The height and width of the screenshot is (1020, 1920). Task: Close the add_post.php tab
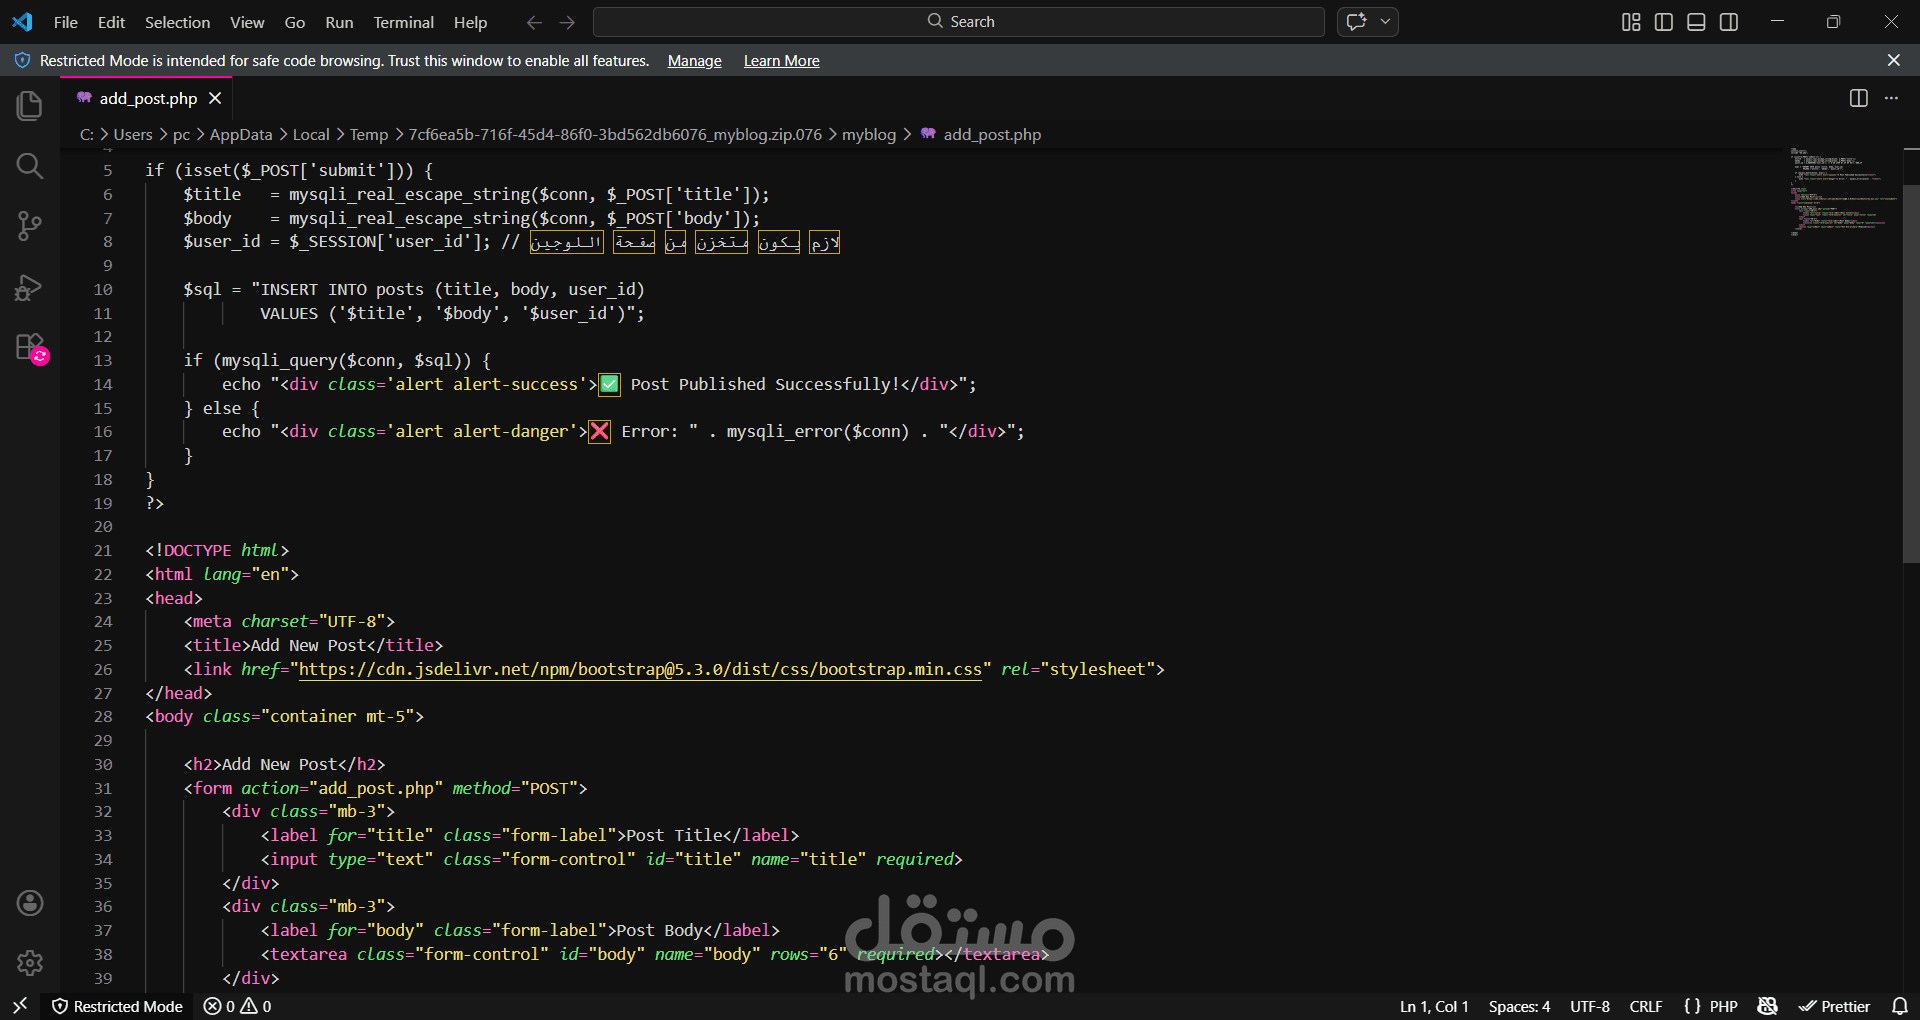point(215,98)
